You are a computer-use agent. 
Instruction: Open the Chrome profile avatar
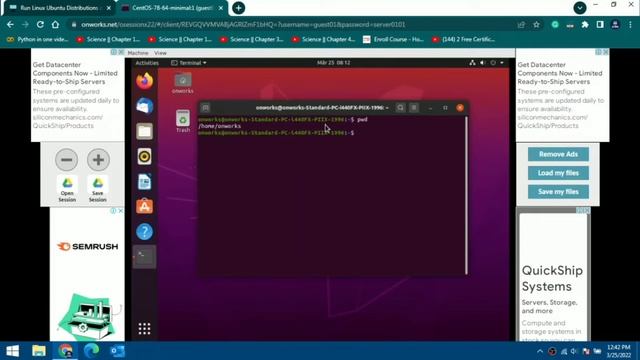click(x=615, y=24)
